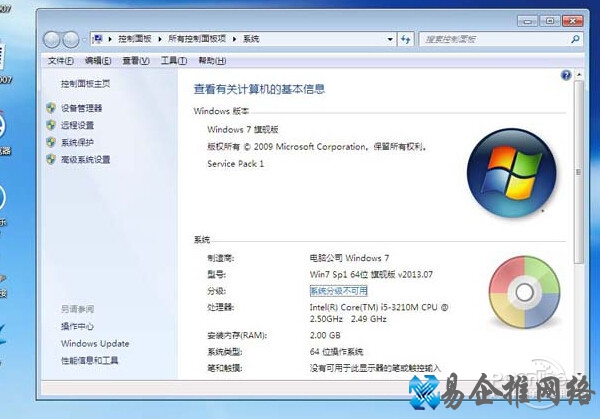Click the colorful OEM disc logo
The height and width of the screenshot is (419, 600).
[524, 292]
